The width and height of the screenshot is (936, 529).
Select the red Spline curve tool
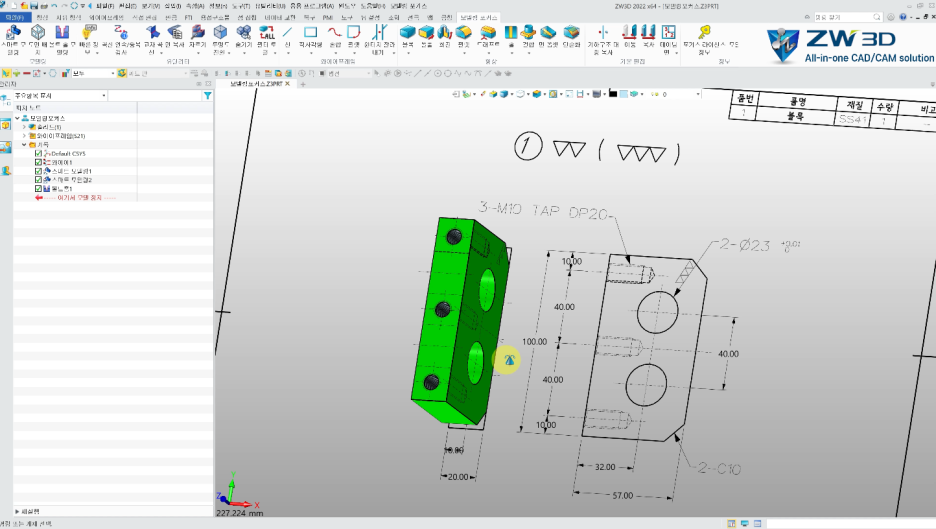pyautogui.click(x=335, y=32)
